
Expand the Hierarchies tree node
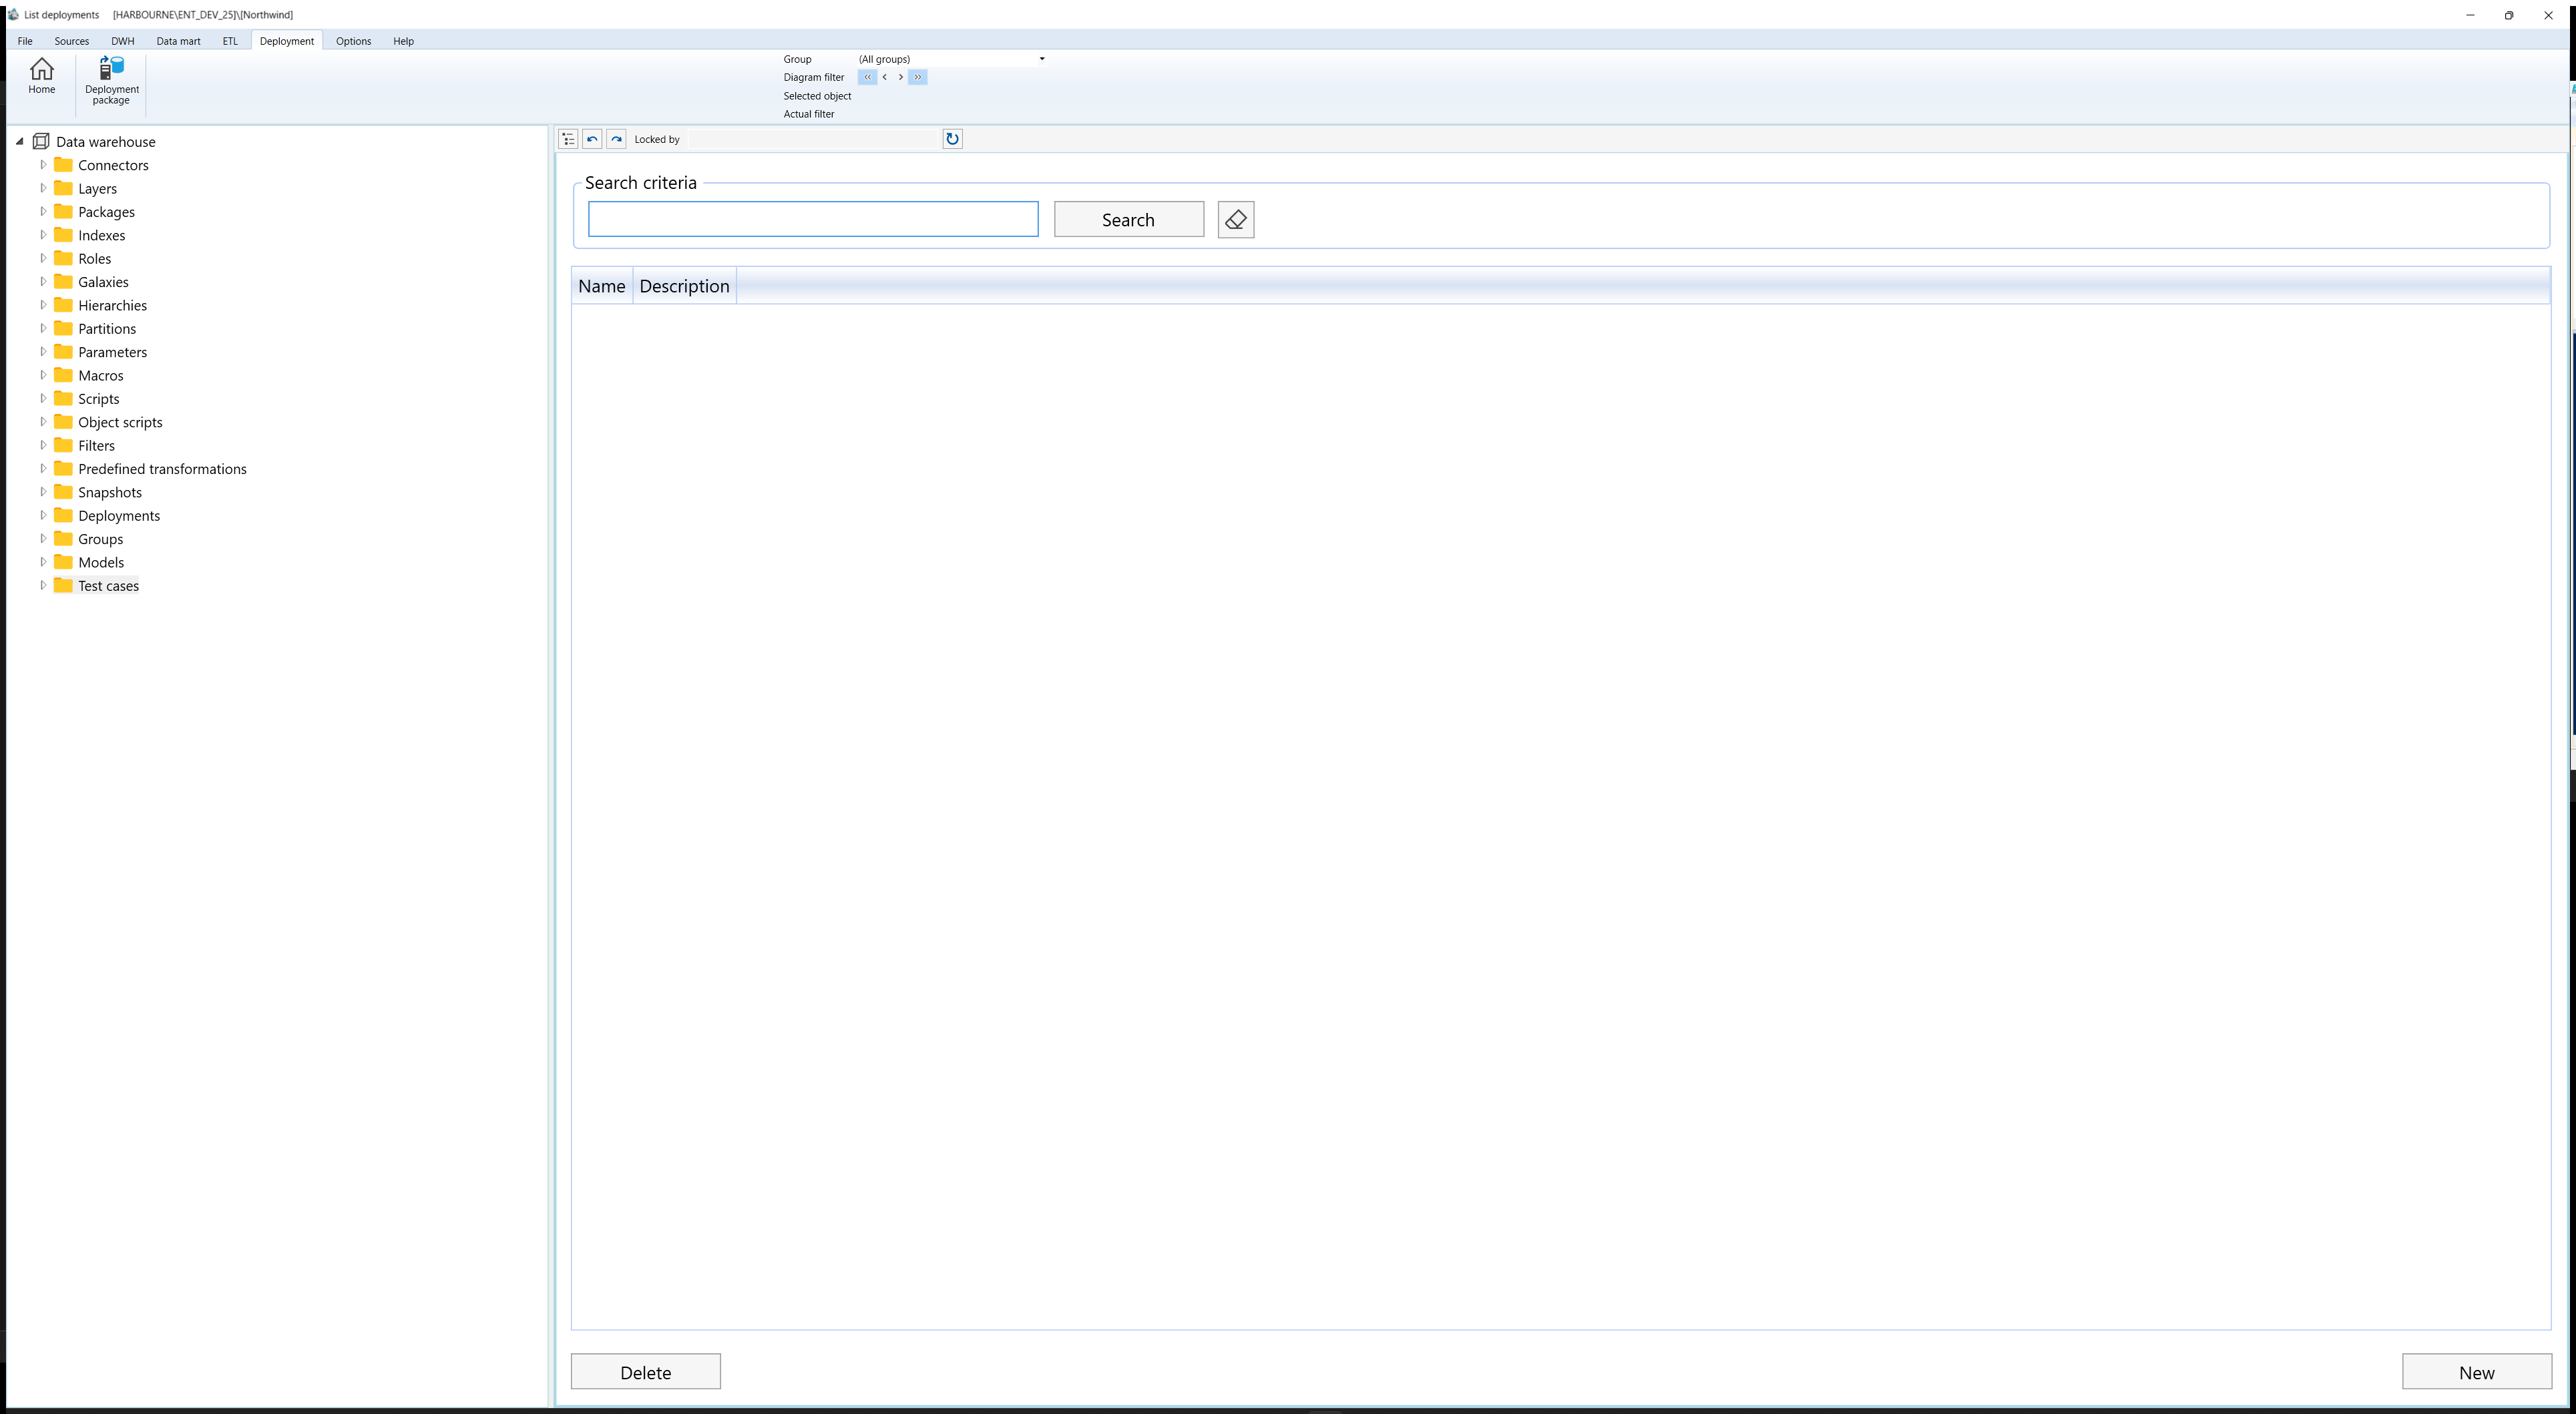pyautogui.click(x=43, y=305)
